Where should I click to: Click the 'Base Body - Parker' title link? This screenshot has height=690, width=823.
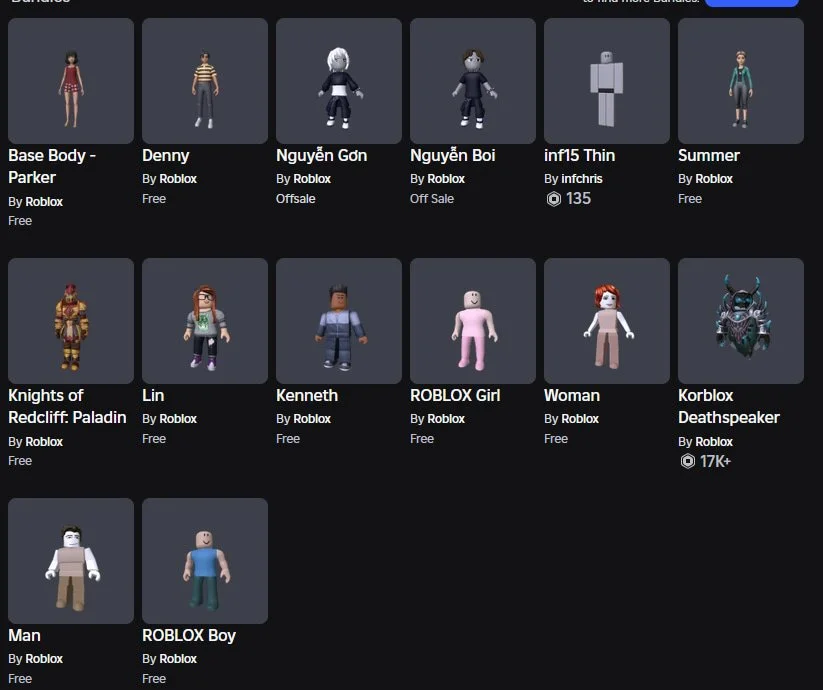click(52, 166)
